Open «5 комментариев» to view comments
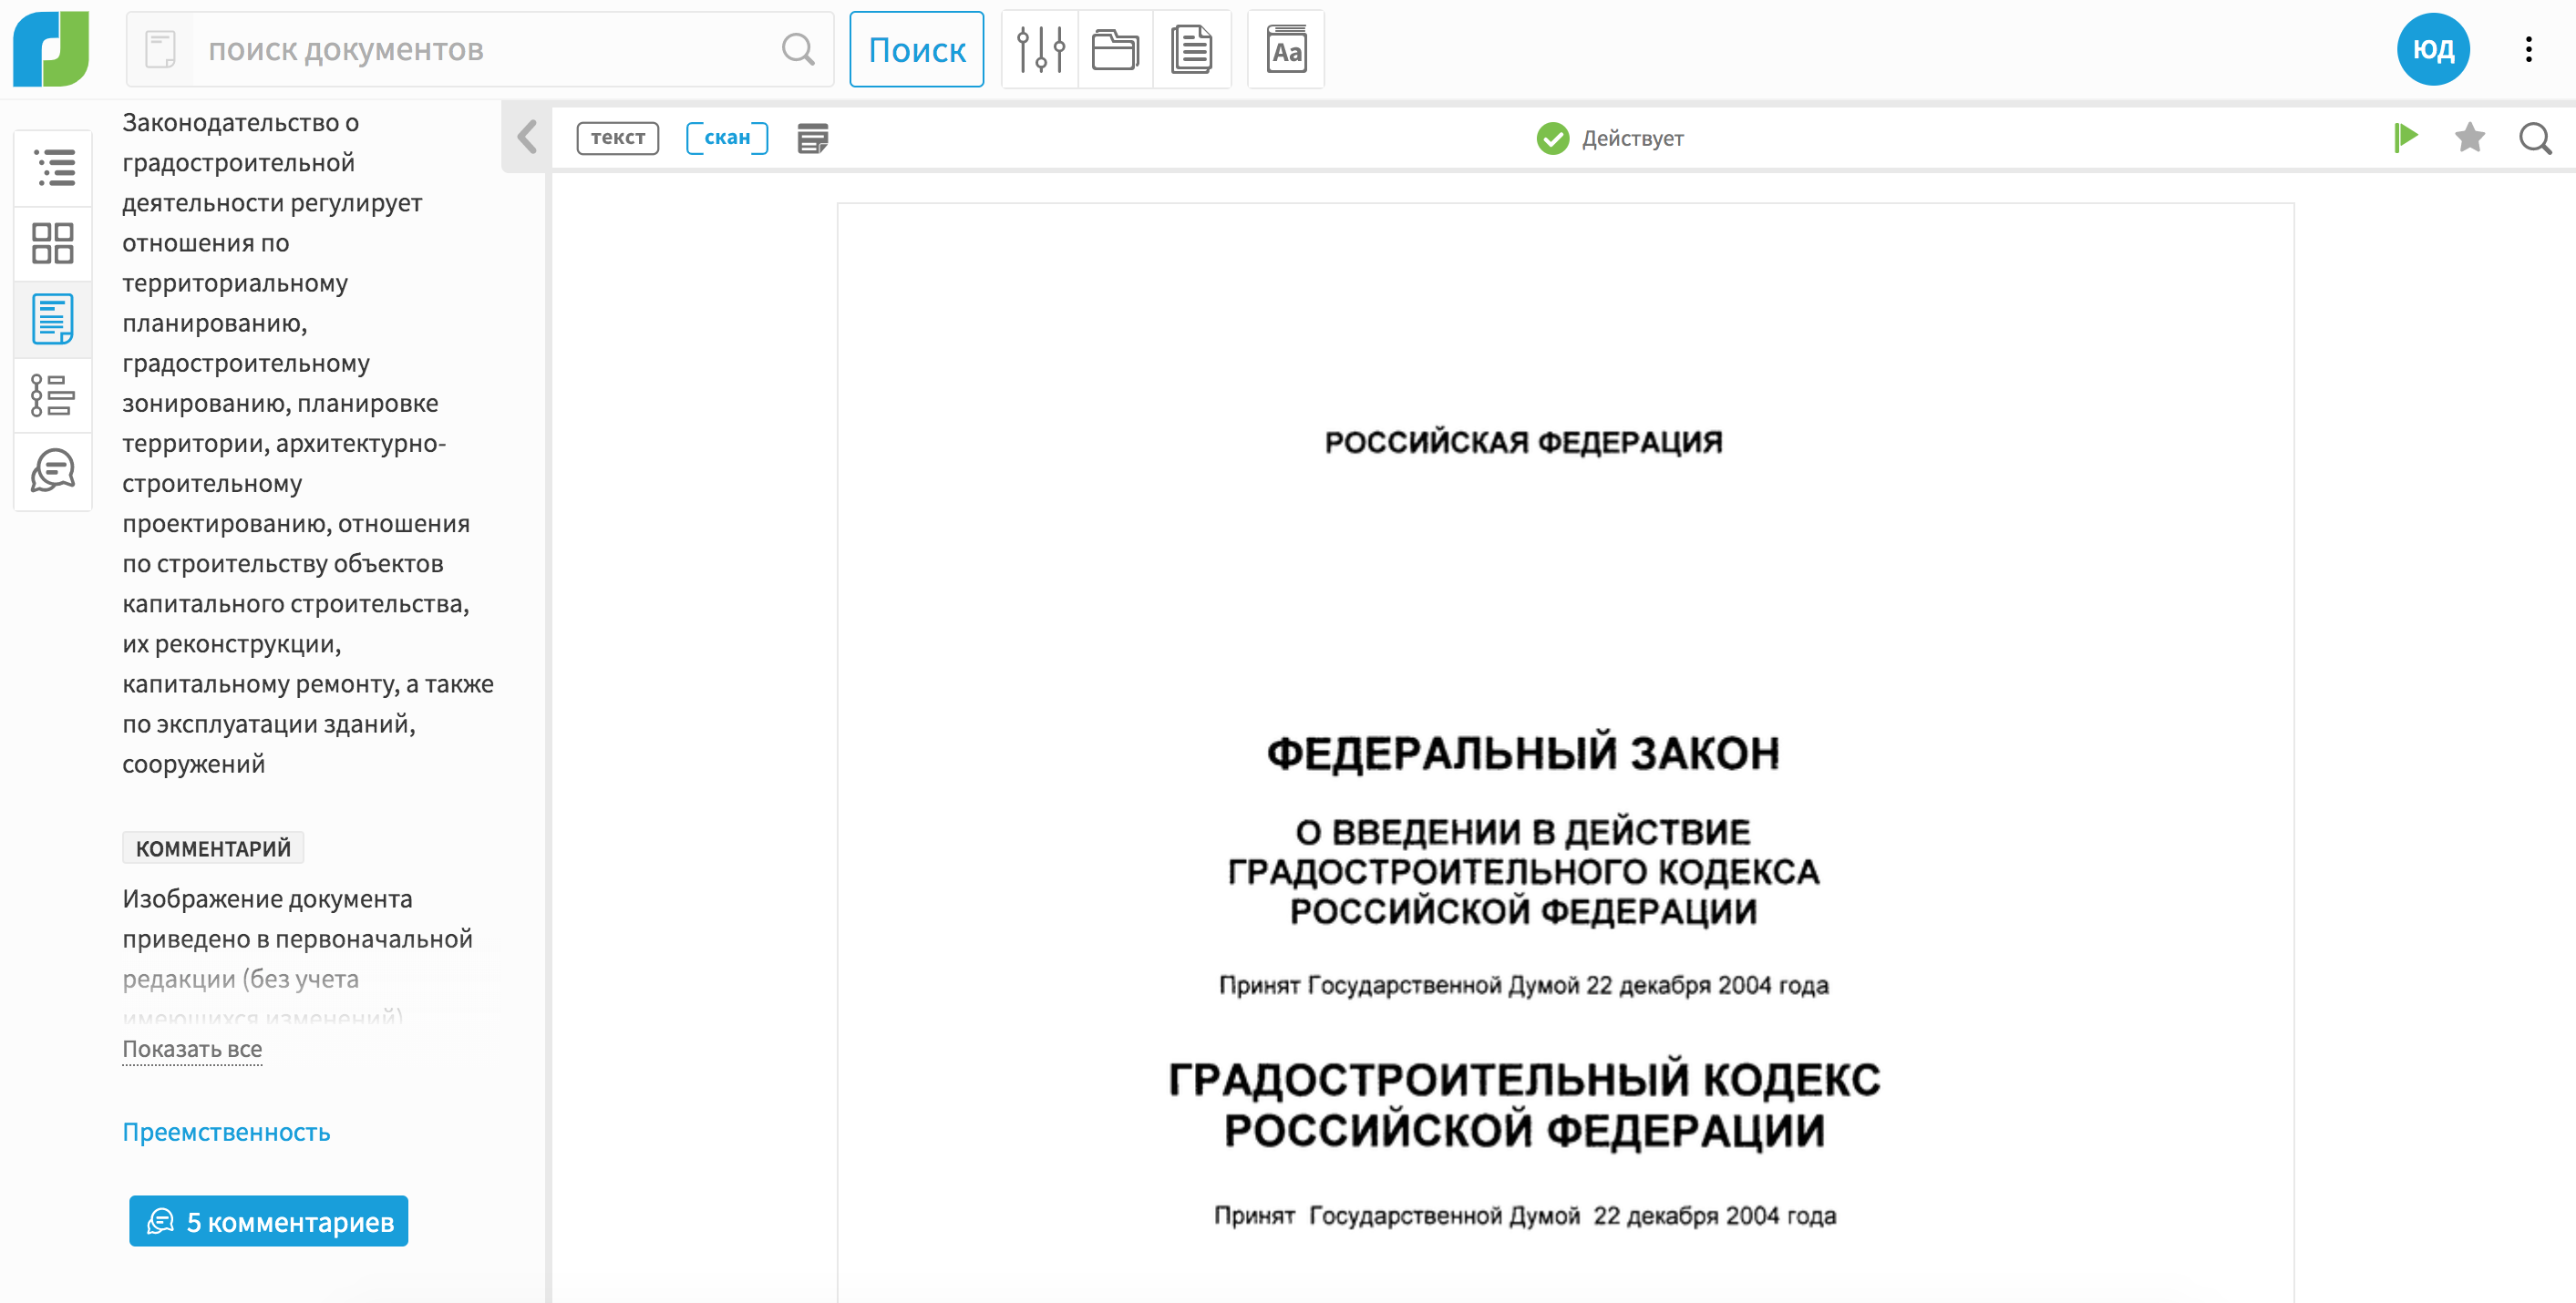The width and height of the screenshot is (2576, 1303). pyautogui.click(x=268, y=1221)
